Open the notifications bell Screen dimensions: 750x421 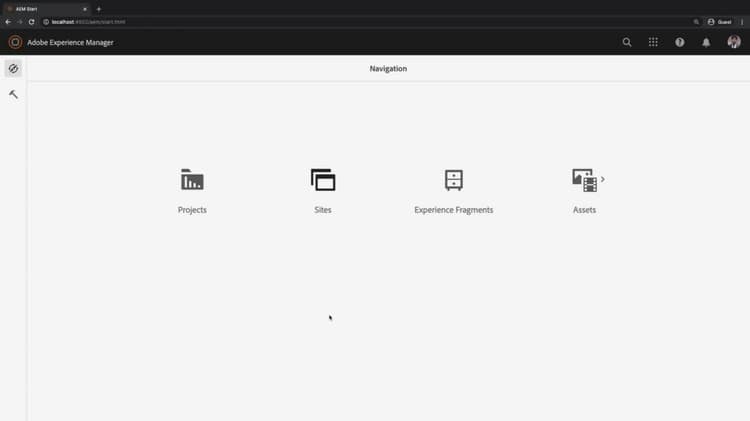click(x=706, y=42)
